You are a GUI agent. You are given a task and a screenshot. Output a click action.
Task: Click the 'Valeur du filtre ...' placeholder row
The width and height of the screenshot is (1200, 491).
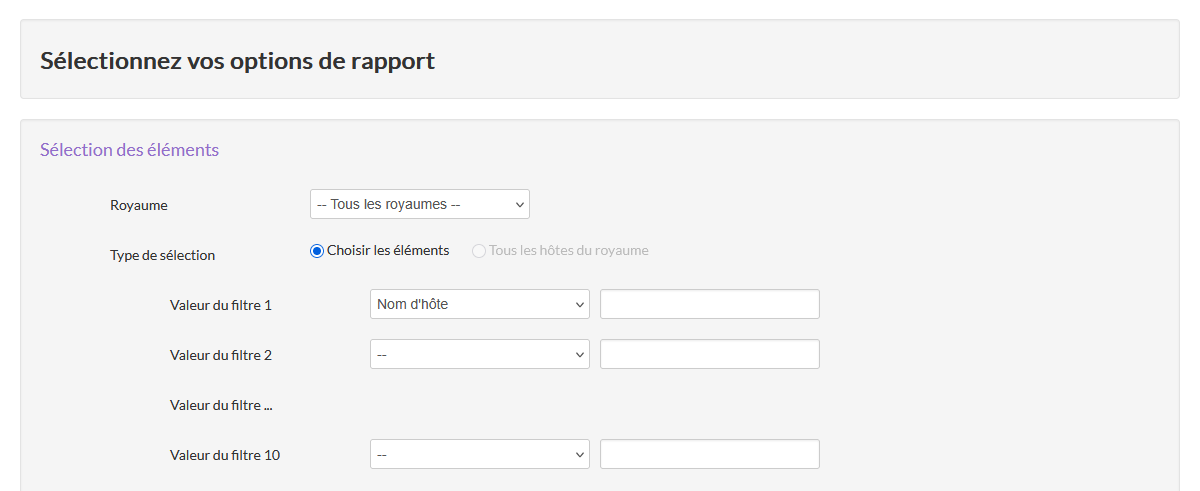tap(221, 405)
